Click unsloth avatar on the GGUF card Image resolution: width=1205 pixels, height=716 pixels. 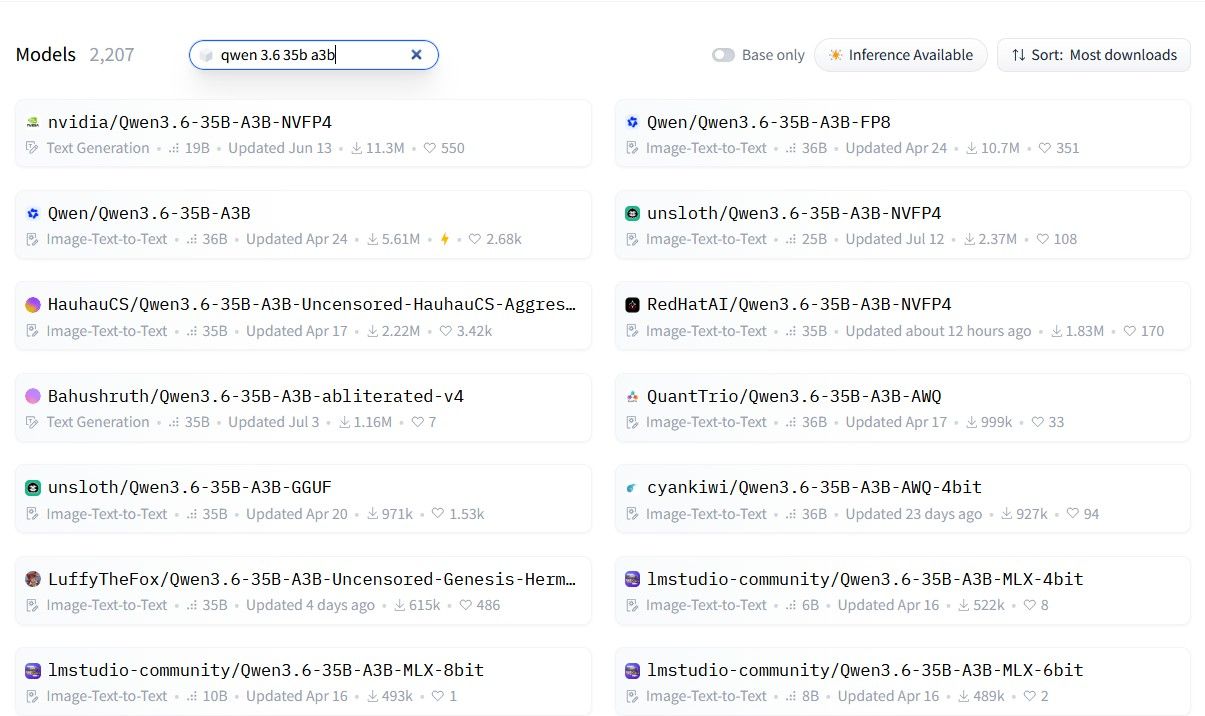point(33,487)
